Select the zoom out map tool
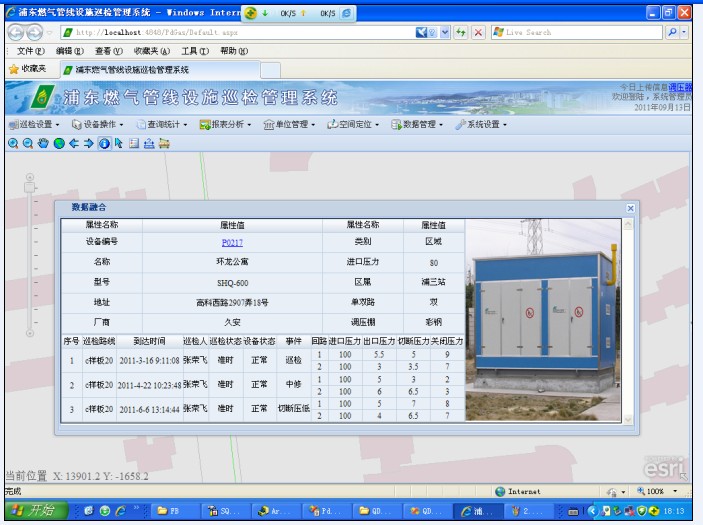Screen dimensions: 703x525 point(28,143)
